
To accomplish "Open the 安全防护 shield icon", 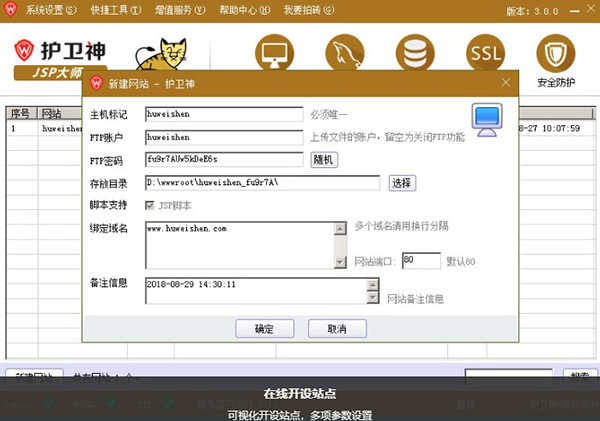I will 558,55.
